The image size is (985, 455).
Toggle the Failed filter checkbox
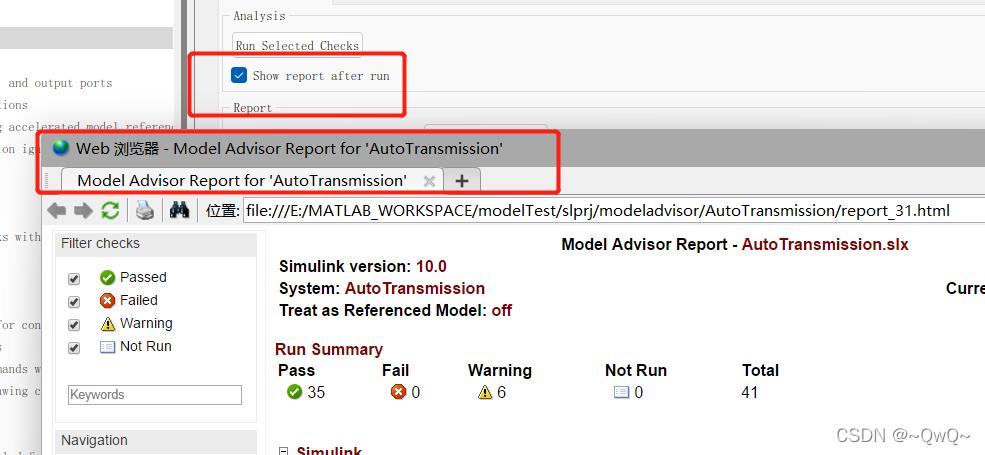(74, 302)
